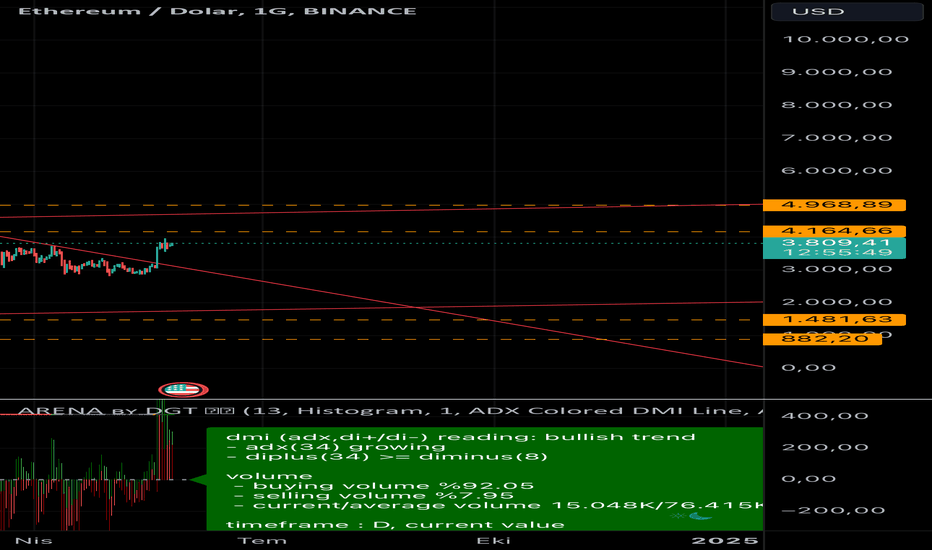Click the US flag economic event icon
Viewport: 932px width, 550px height.
point(182,390)
